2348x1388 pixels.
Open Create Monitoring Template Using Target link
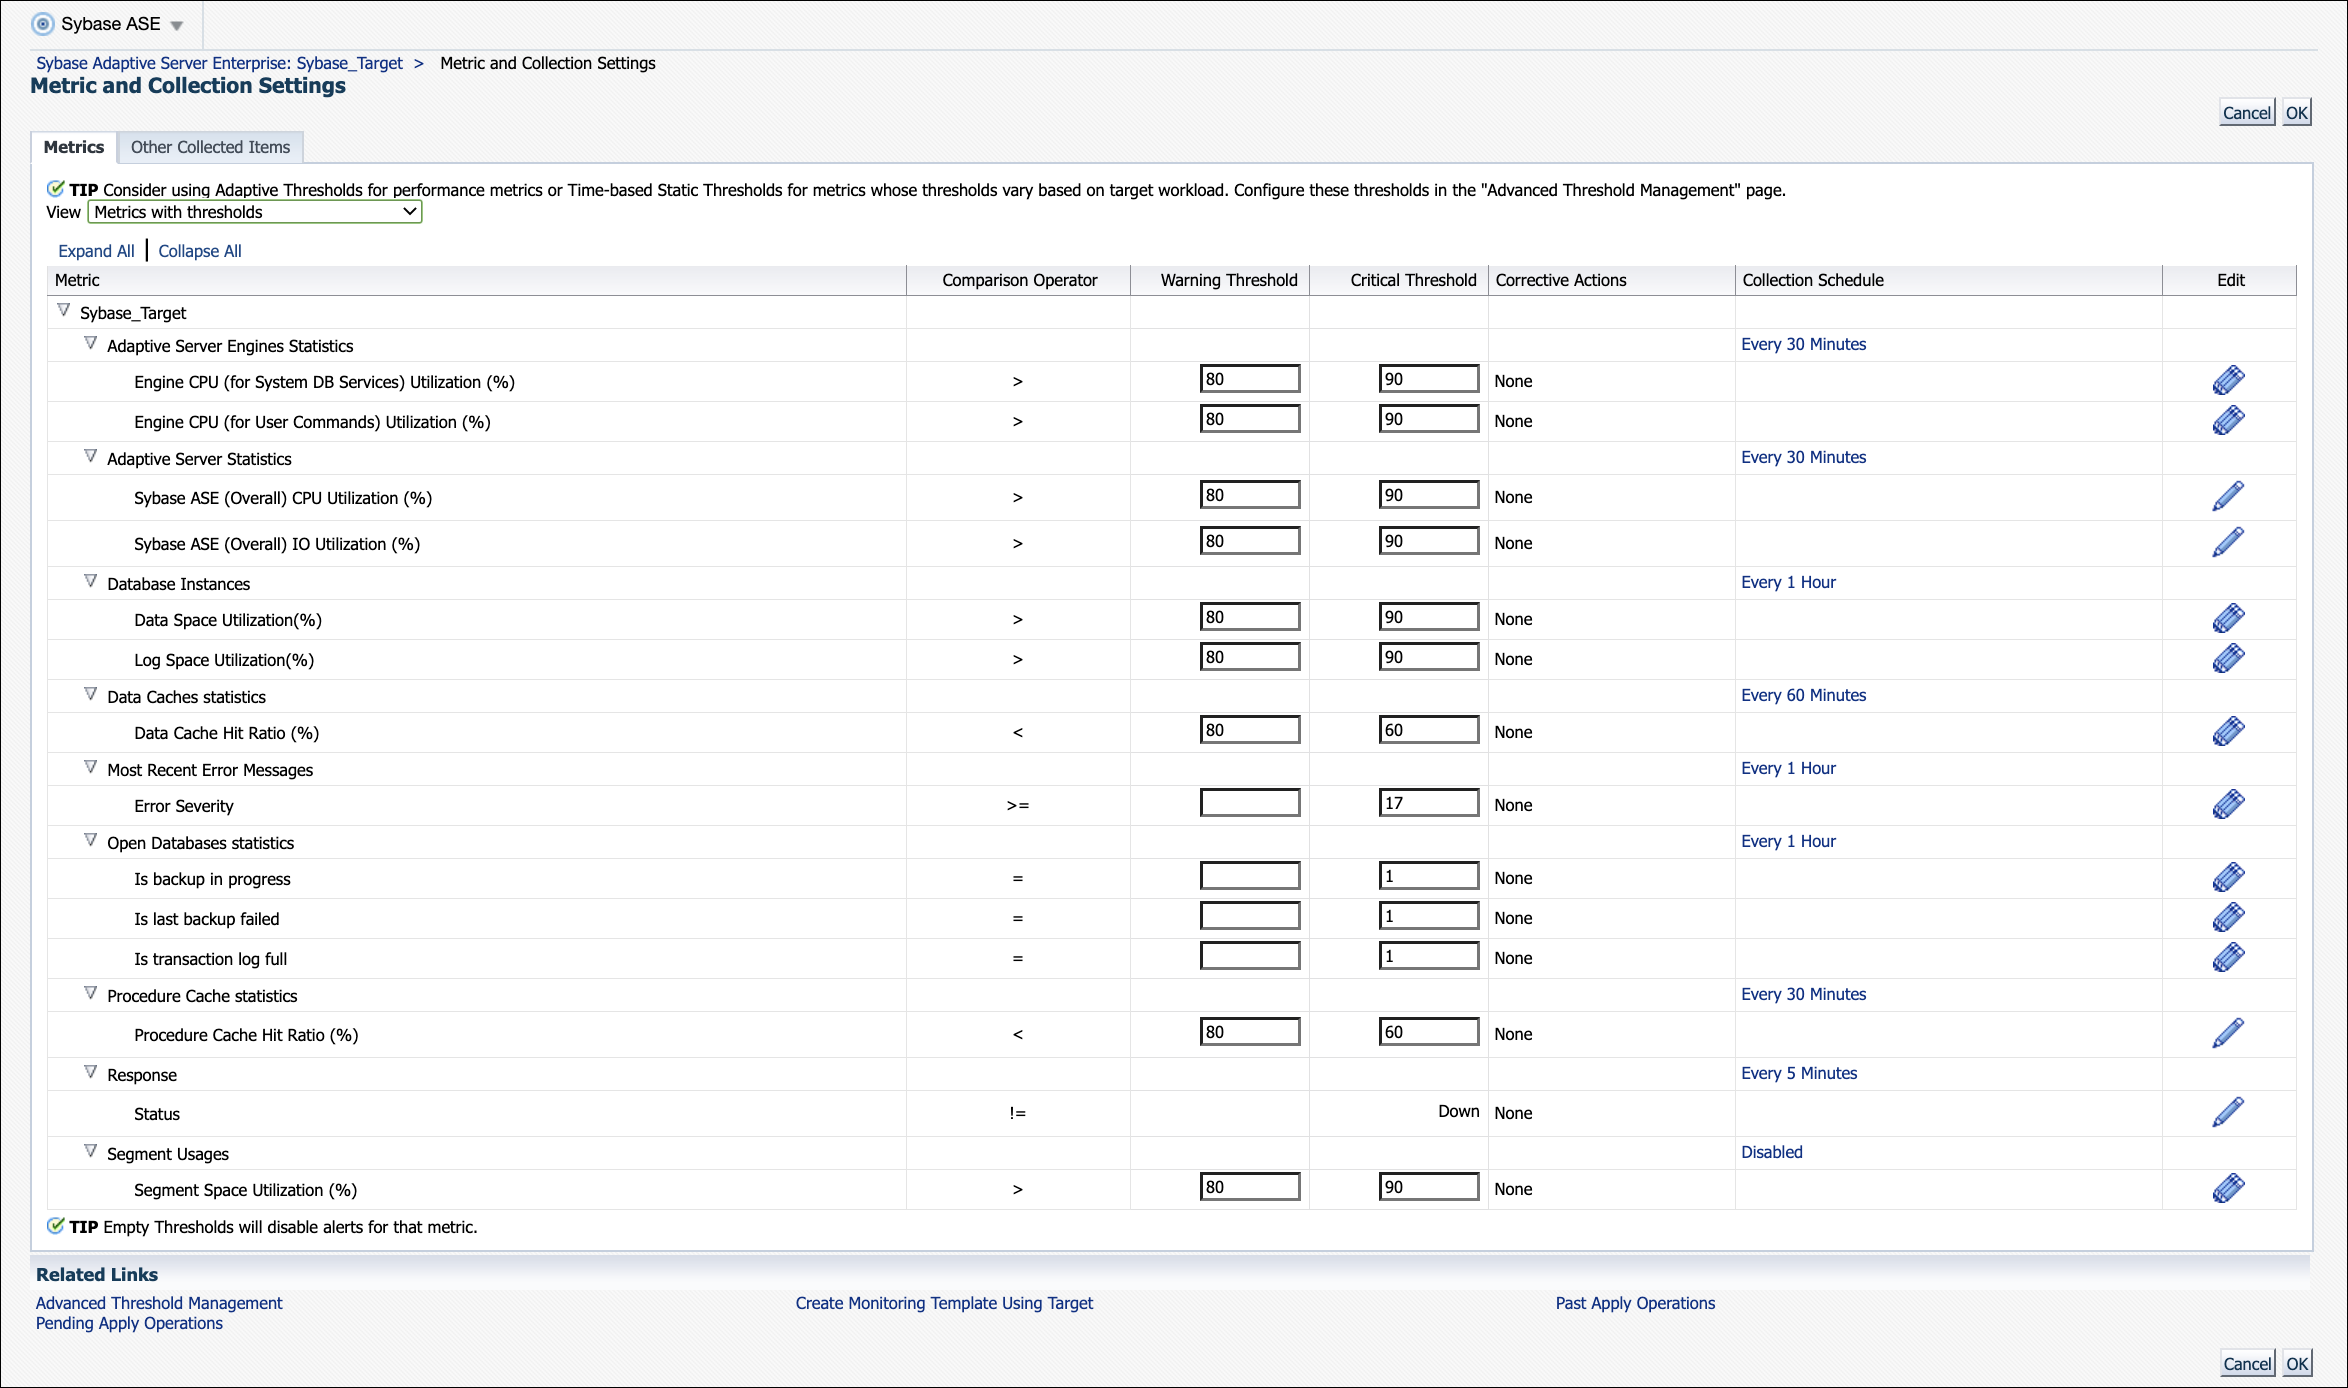click(944, 1303)
